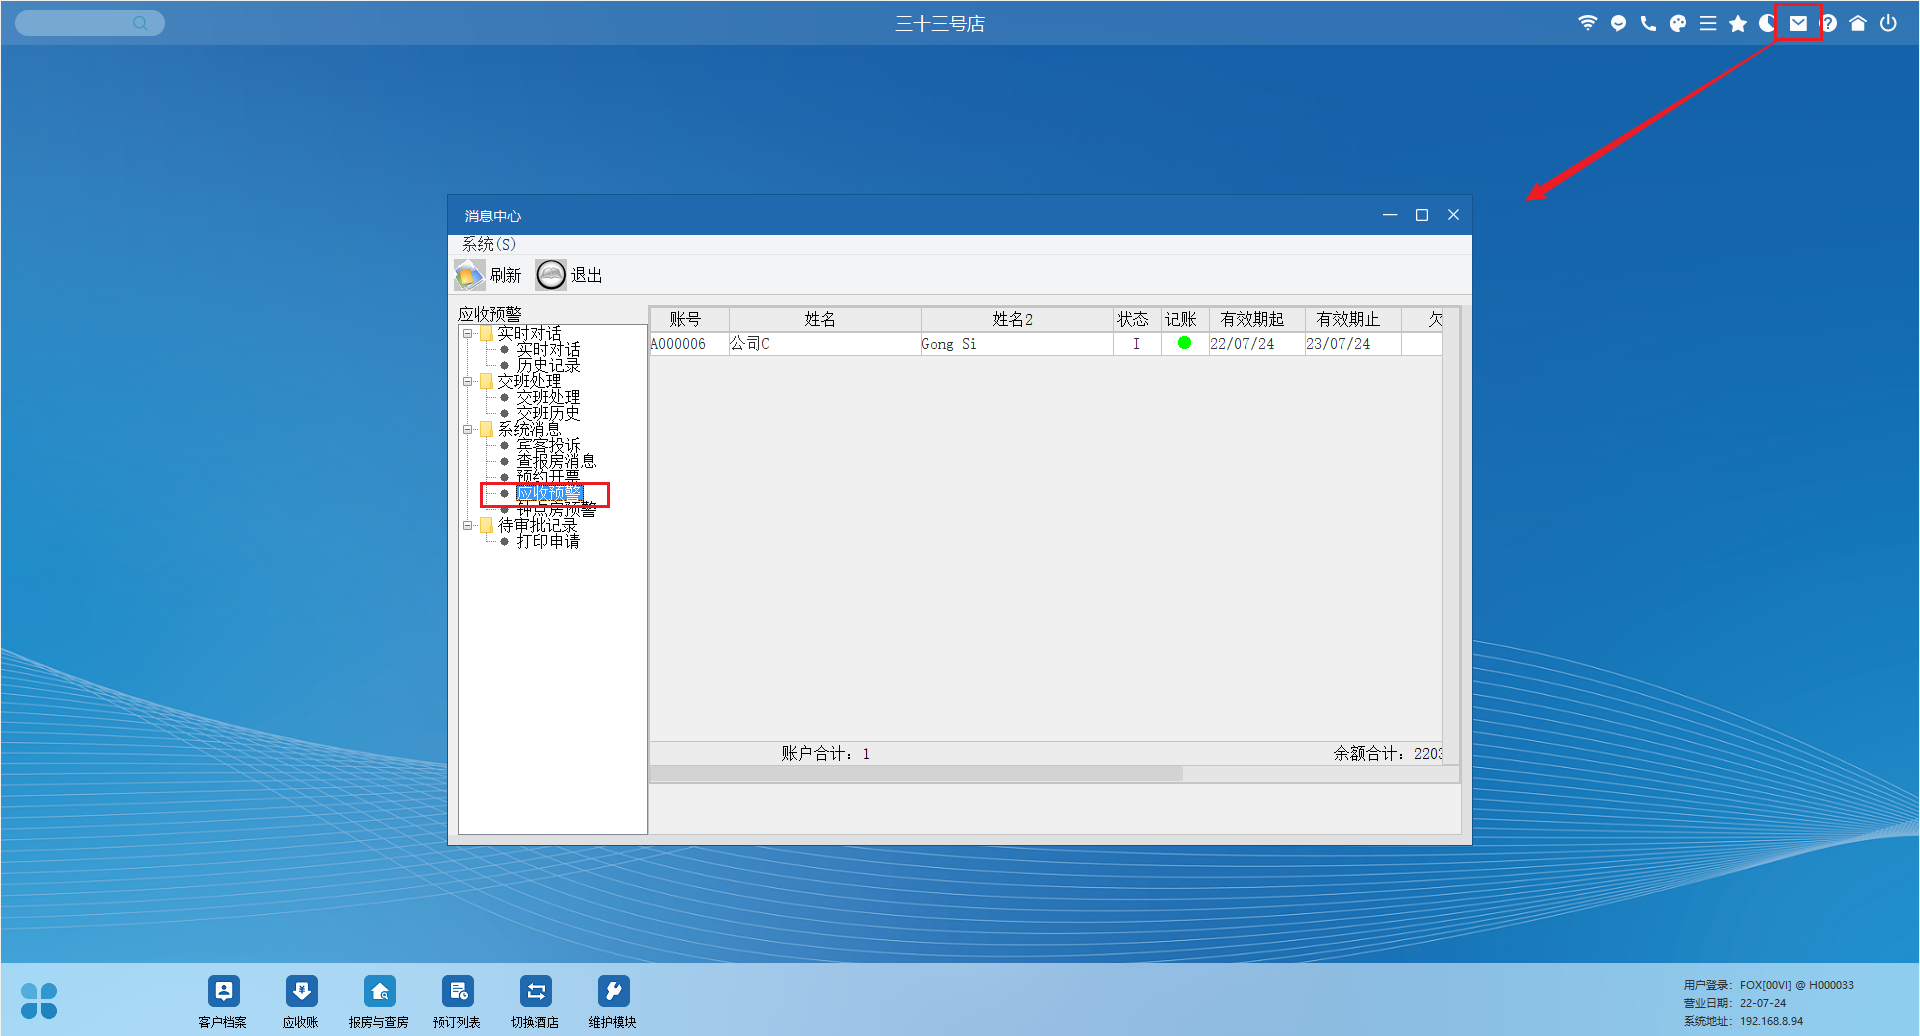Click the 刷新 refresh toolbar button
1920x1036 pixels.
tap(488, 275)
